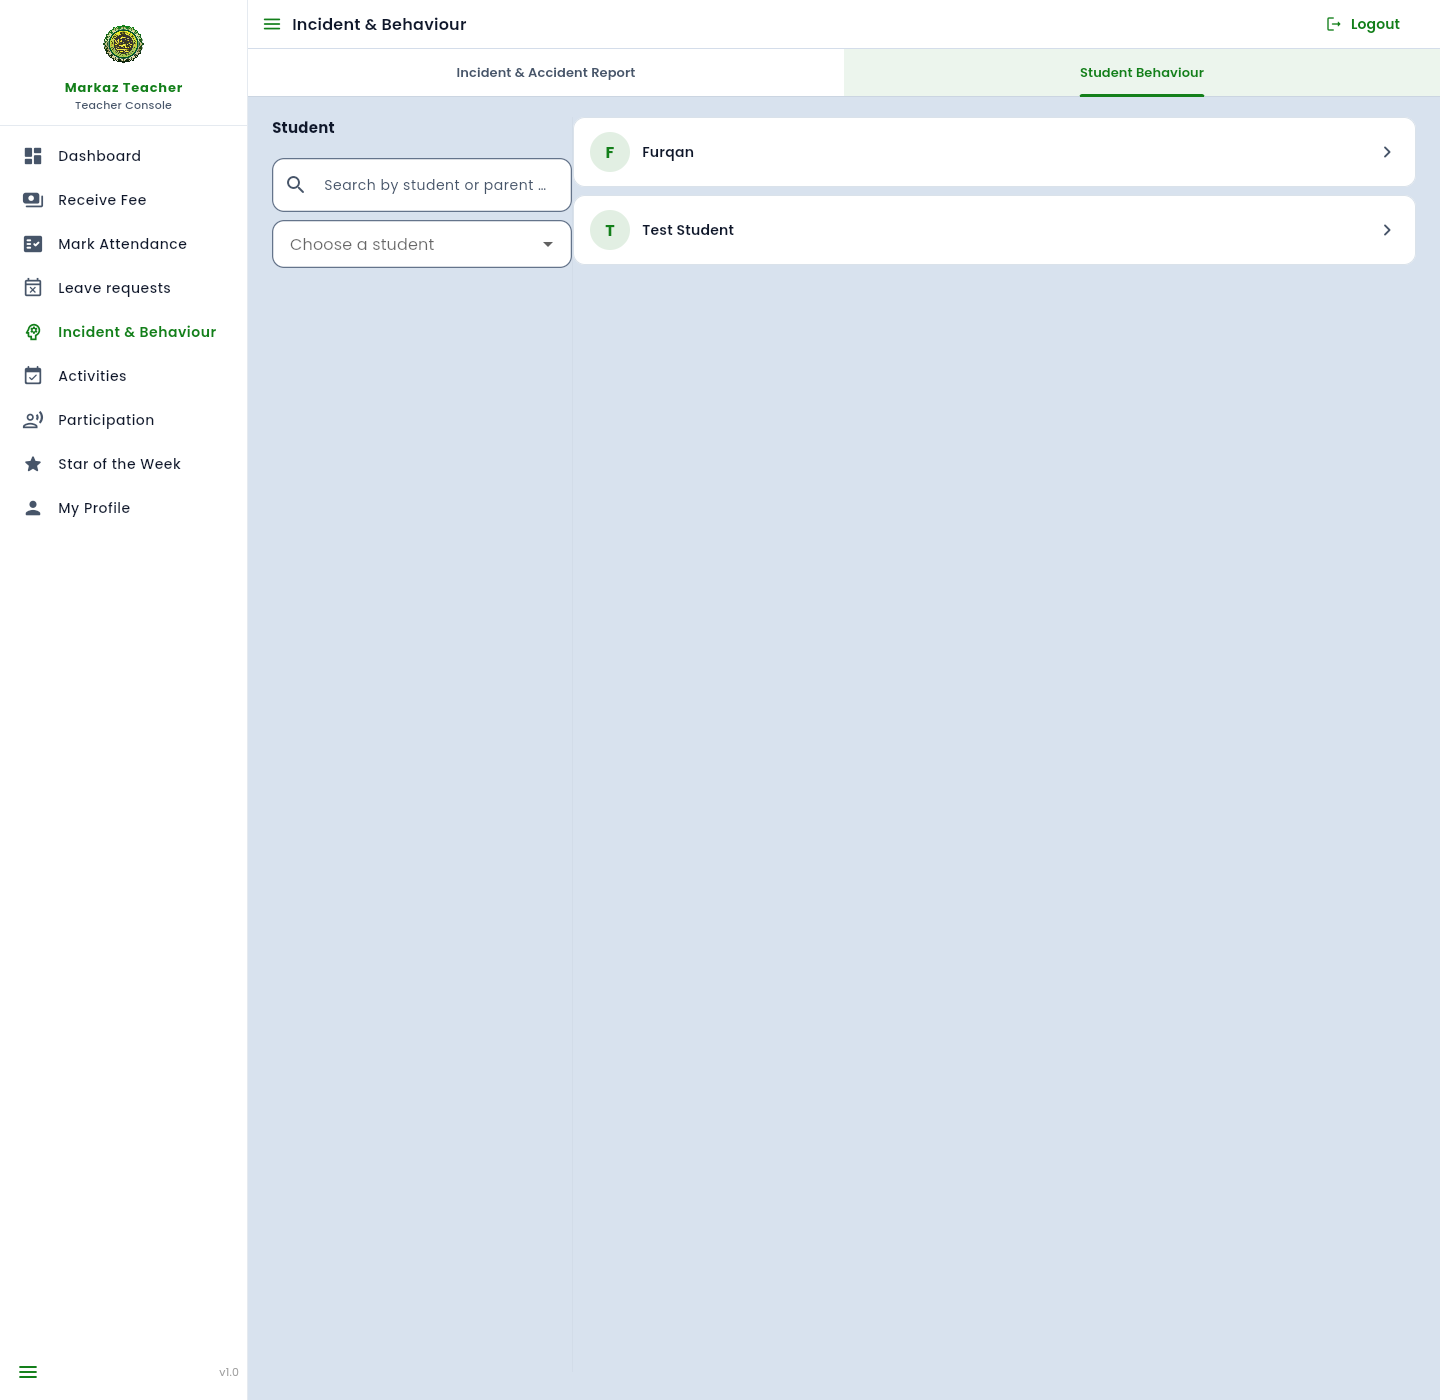
Task: Open Receive Fee menu item
Action: (x=102, y=200)
